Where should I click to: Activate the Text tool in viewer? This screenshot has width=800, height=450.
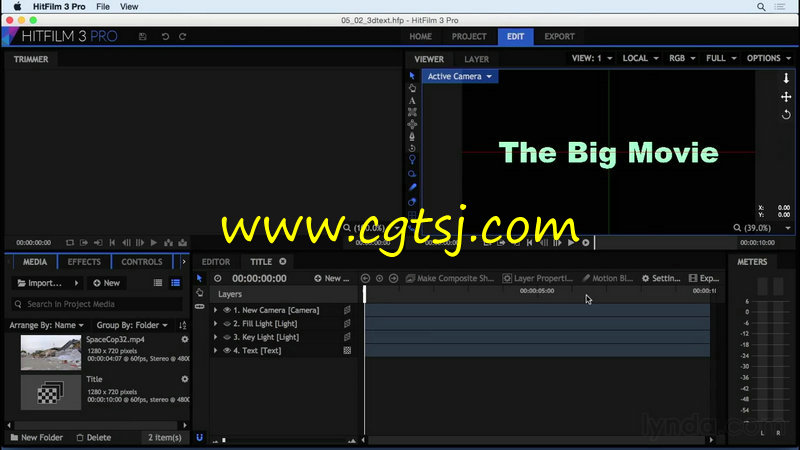[x=412, y=101]
